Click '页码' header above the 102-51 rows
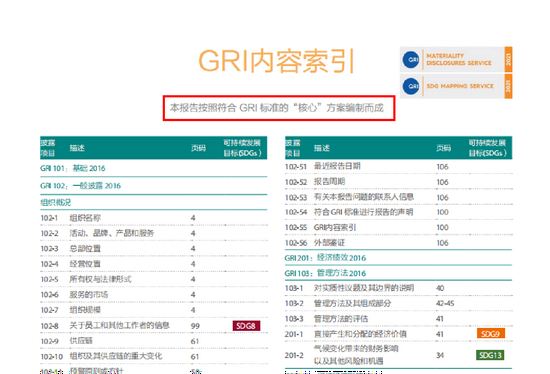The height and width of the screenshot is (374, 550). 443,148
